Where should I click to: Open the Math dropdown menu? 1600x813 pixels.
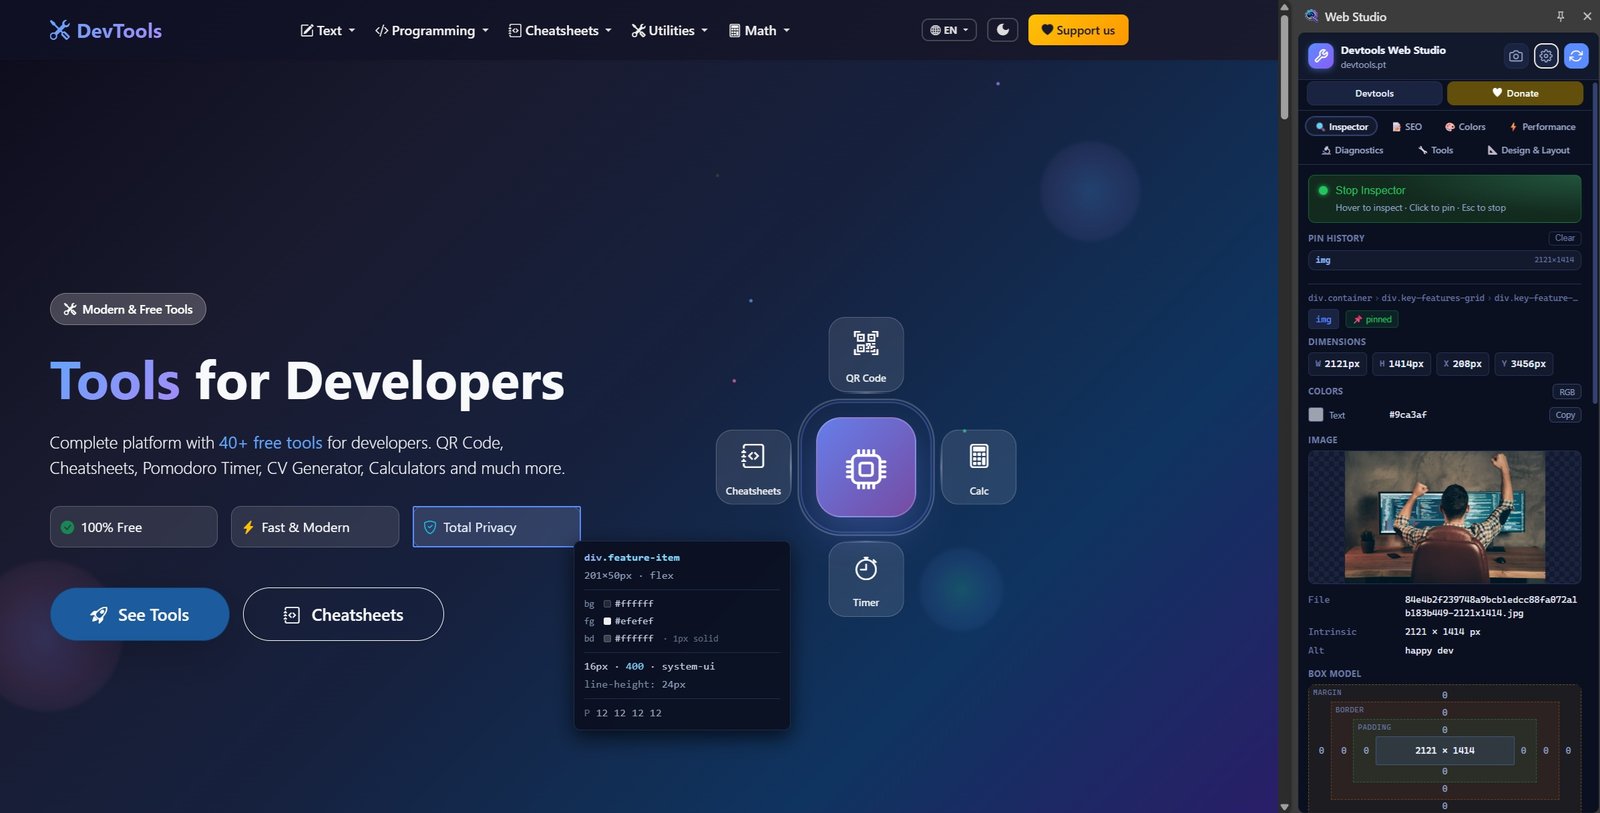coord(760,30)
